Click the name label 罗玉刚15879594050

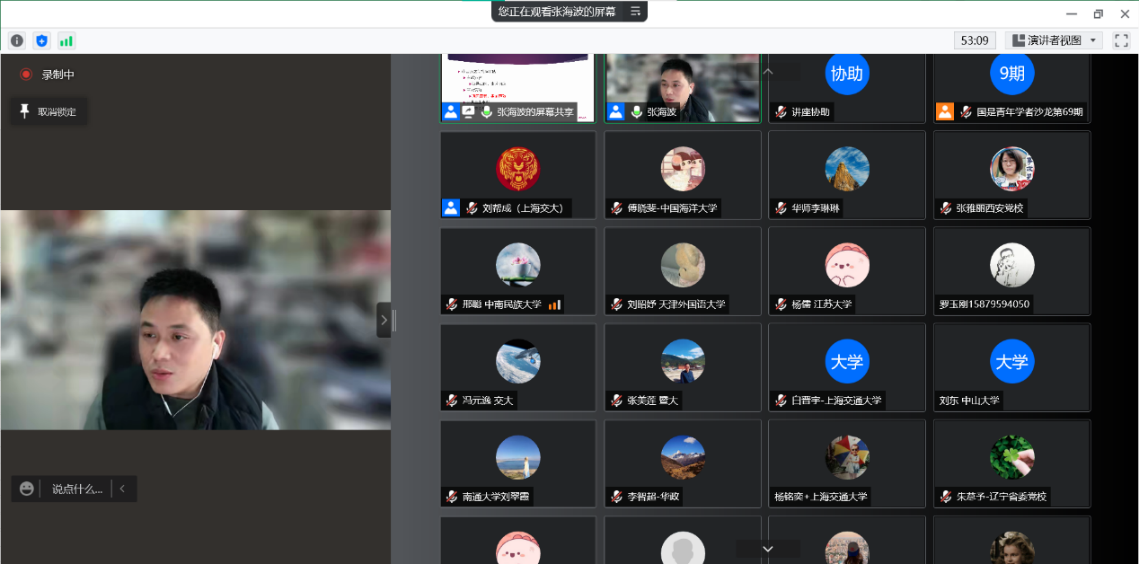point(984,305)
